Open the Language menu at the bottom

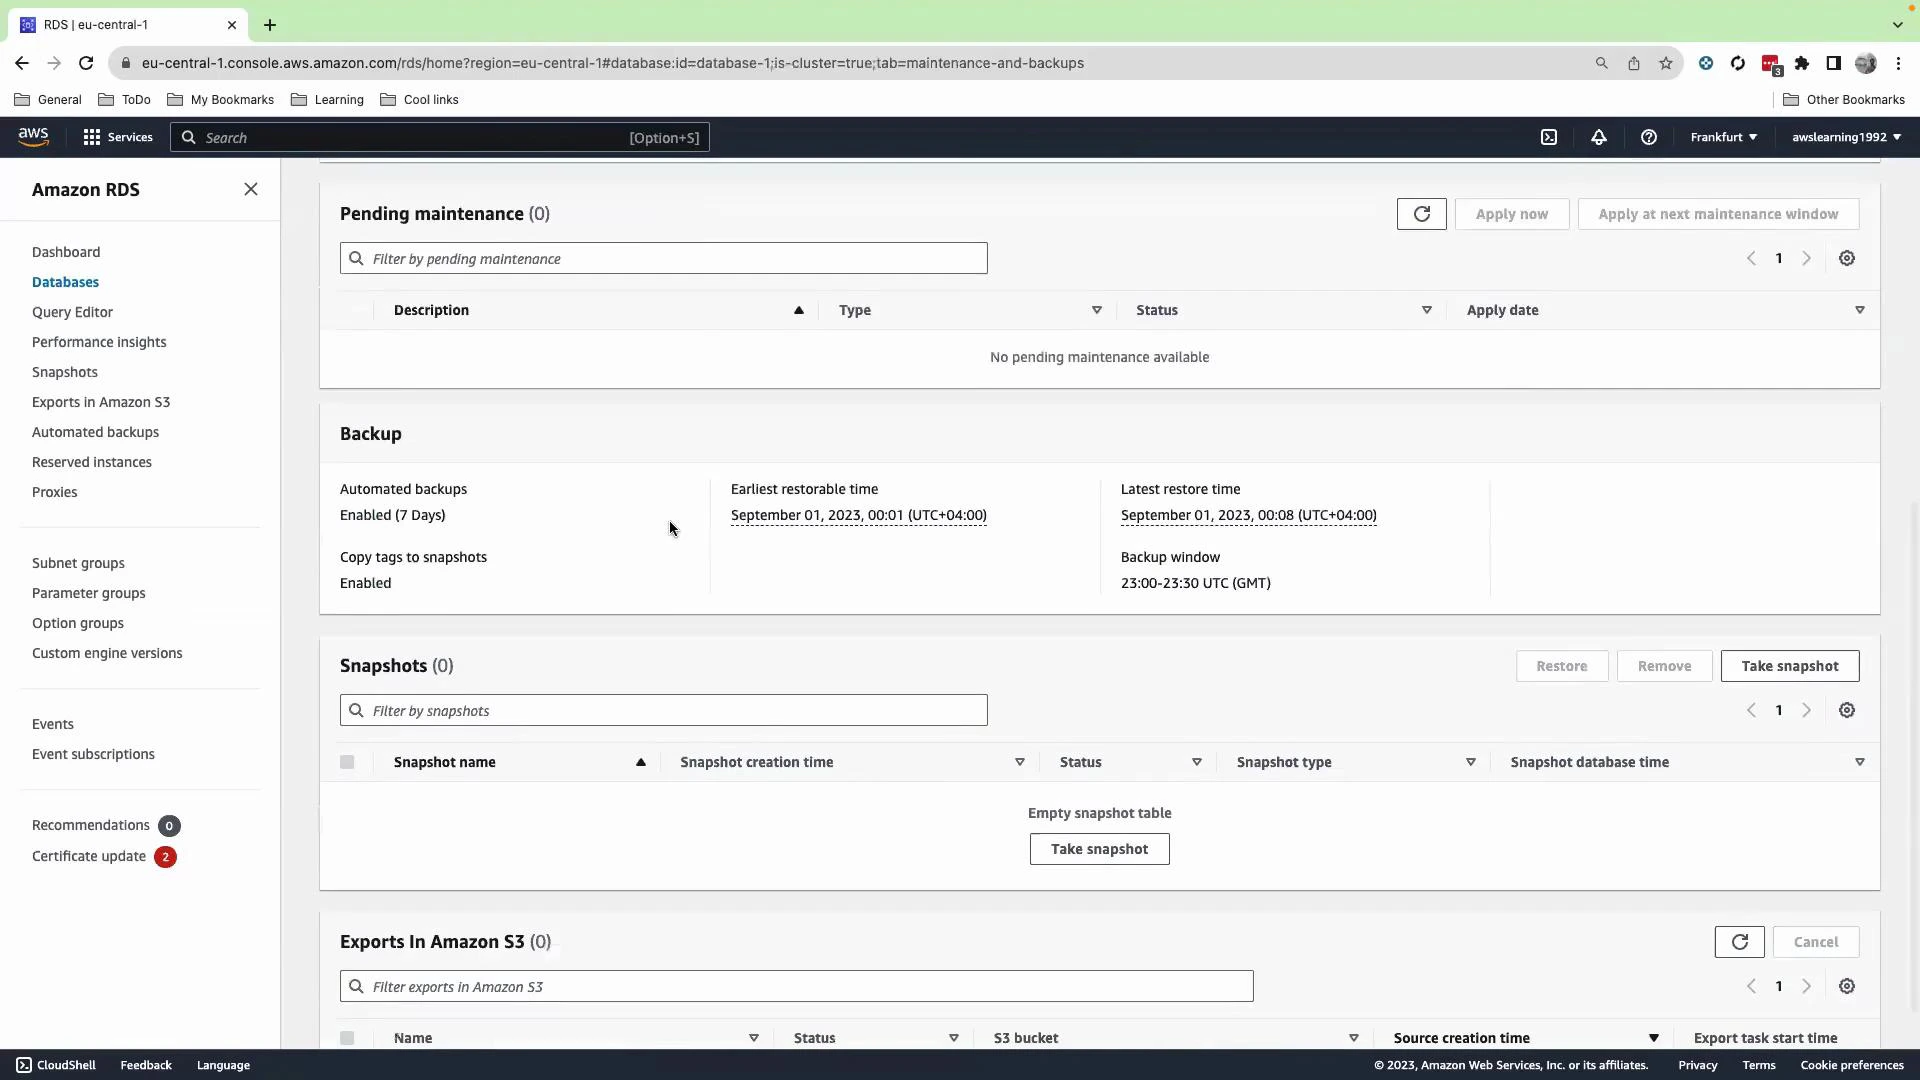tap(222, 1064)
